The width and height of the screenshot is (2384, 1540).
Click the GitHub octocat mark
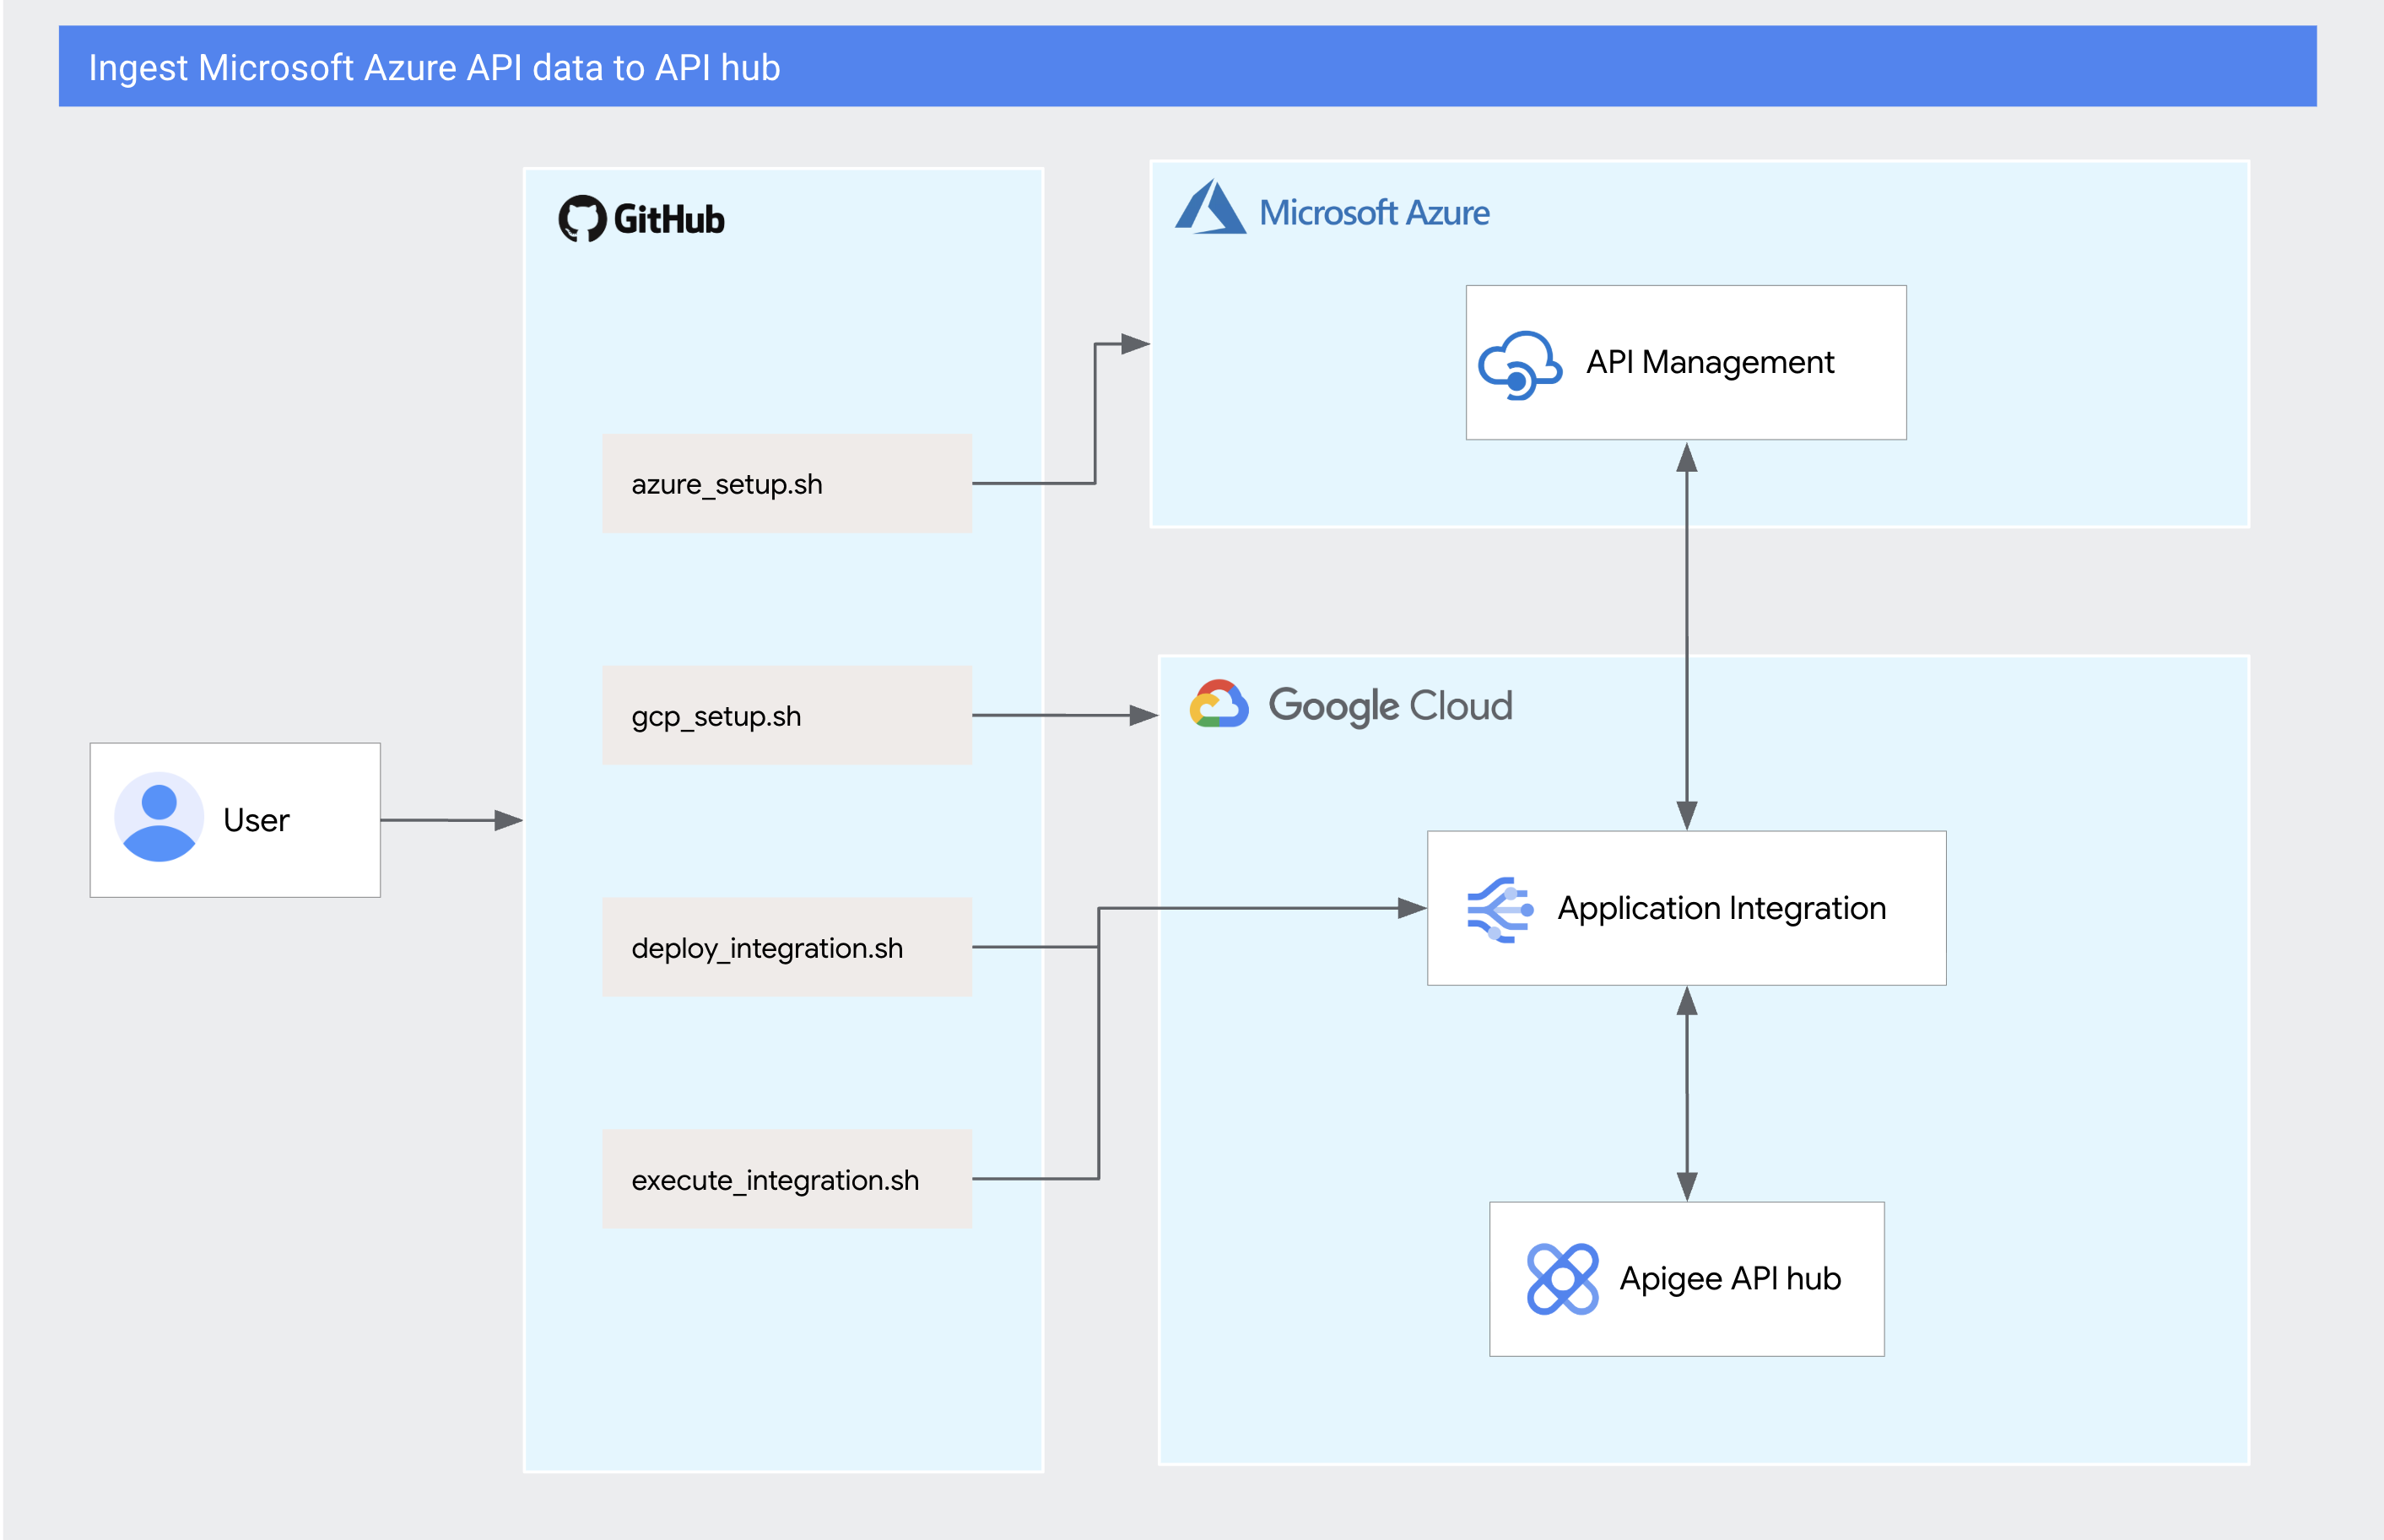pyautogui.click(x=585, y=217)
